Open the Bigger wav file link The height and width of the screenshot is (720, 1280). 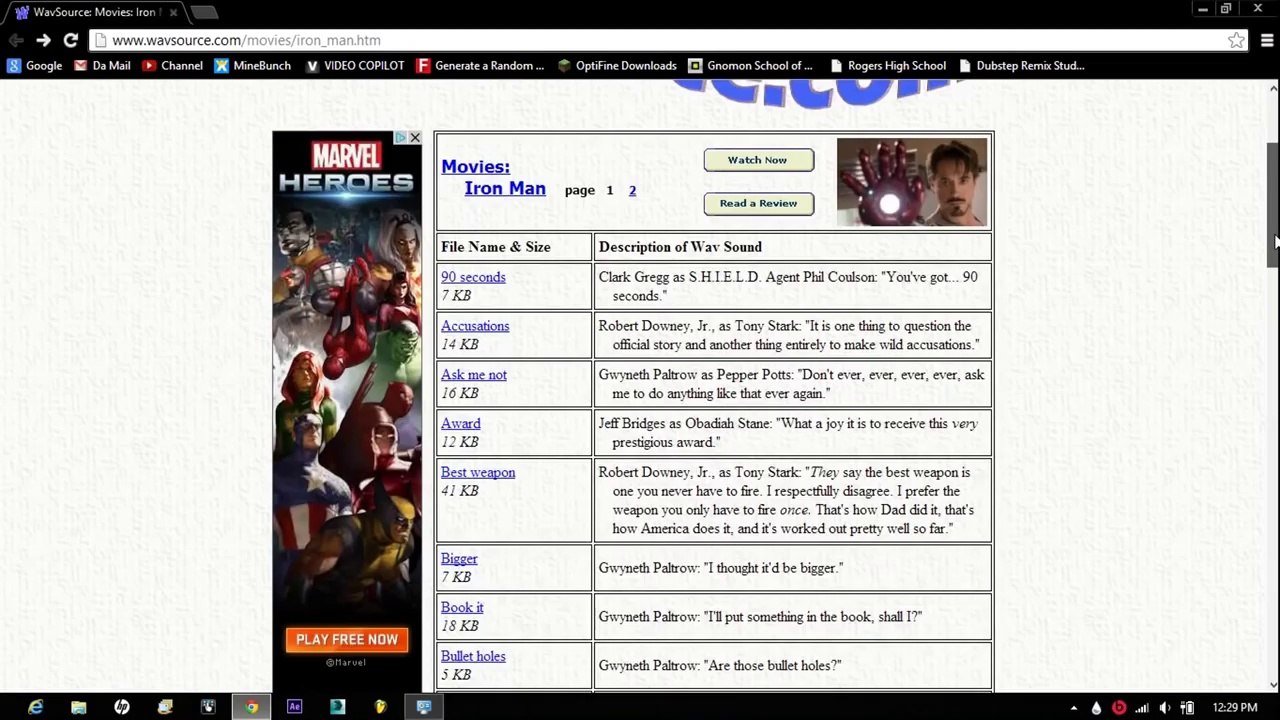pyautogui.click(x=459, y=559)
